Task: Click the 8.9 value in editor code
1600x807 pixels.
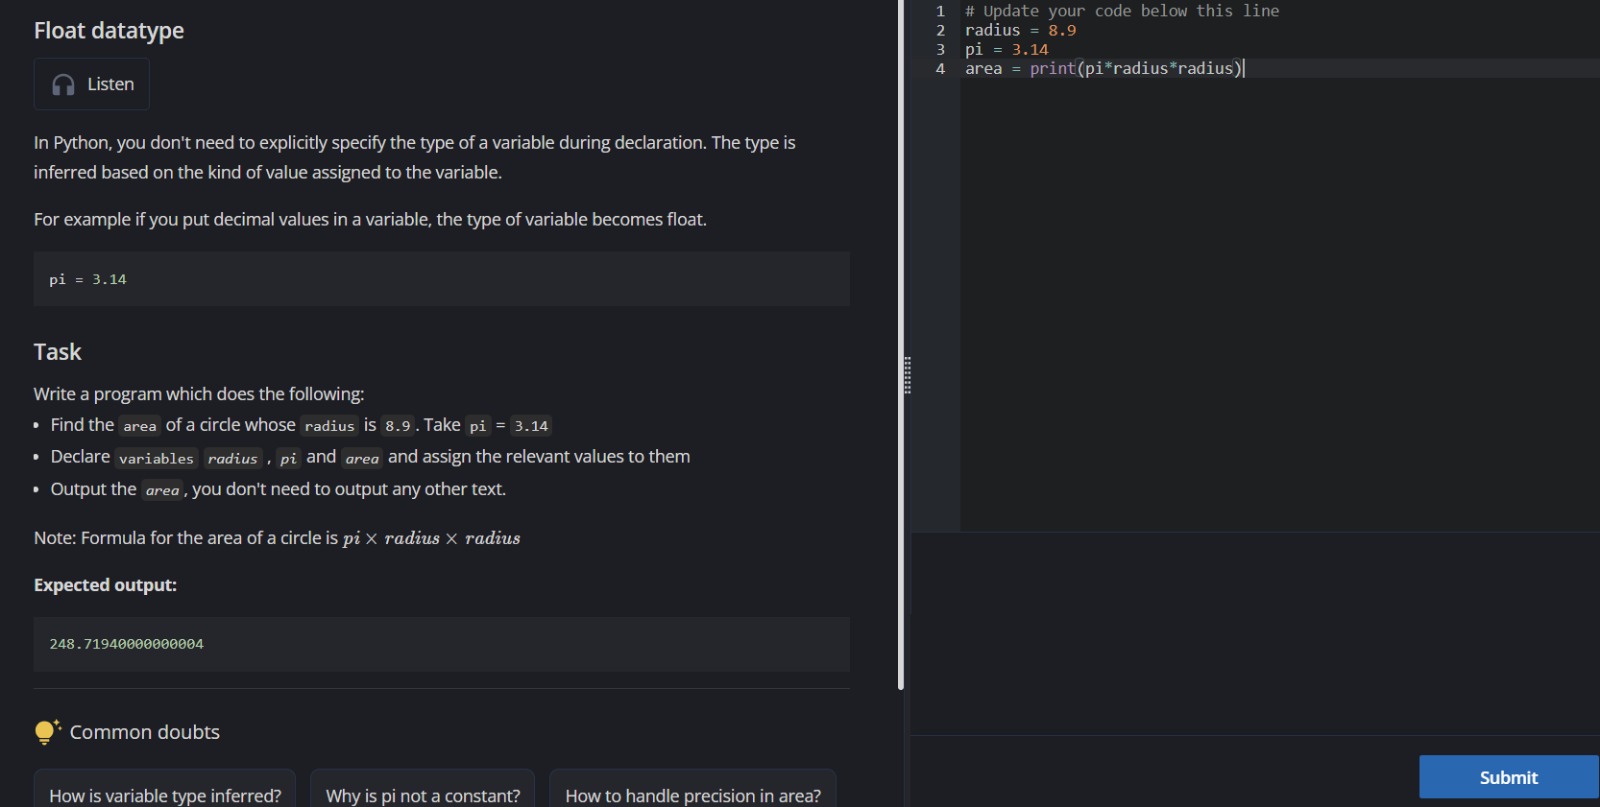Action: (1062, 30)
